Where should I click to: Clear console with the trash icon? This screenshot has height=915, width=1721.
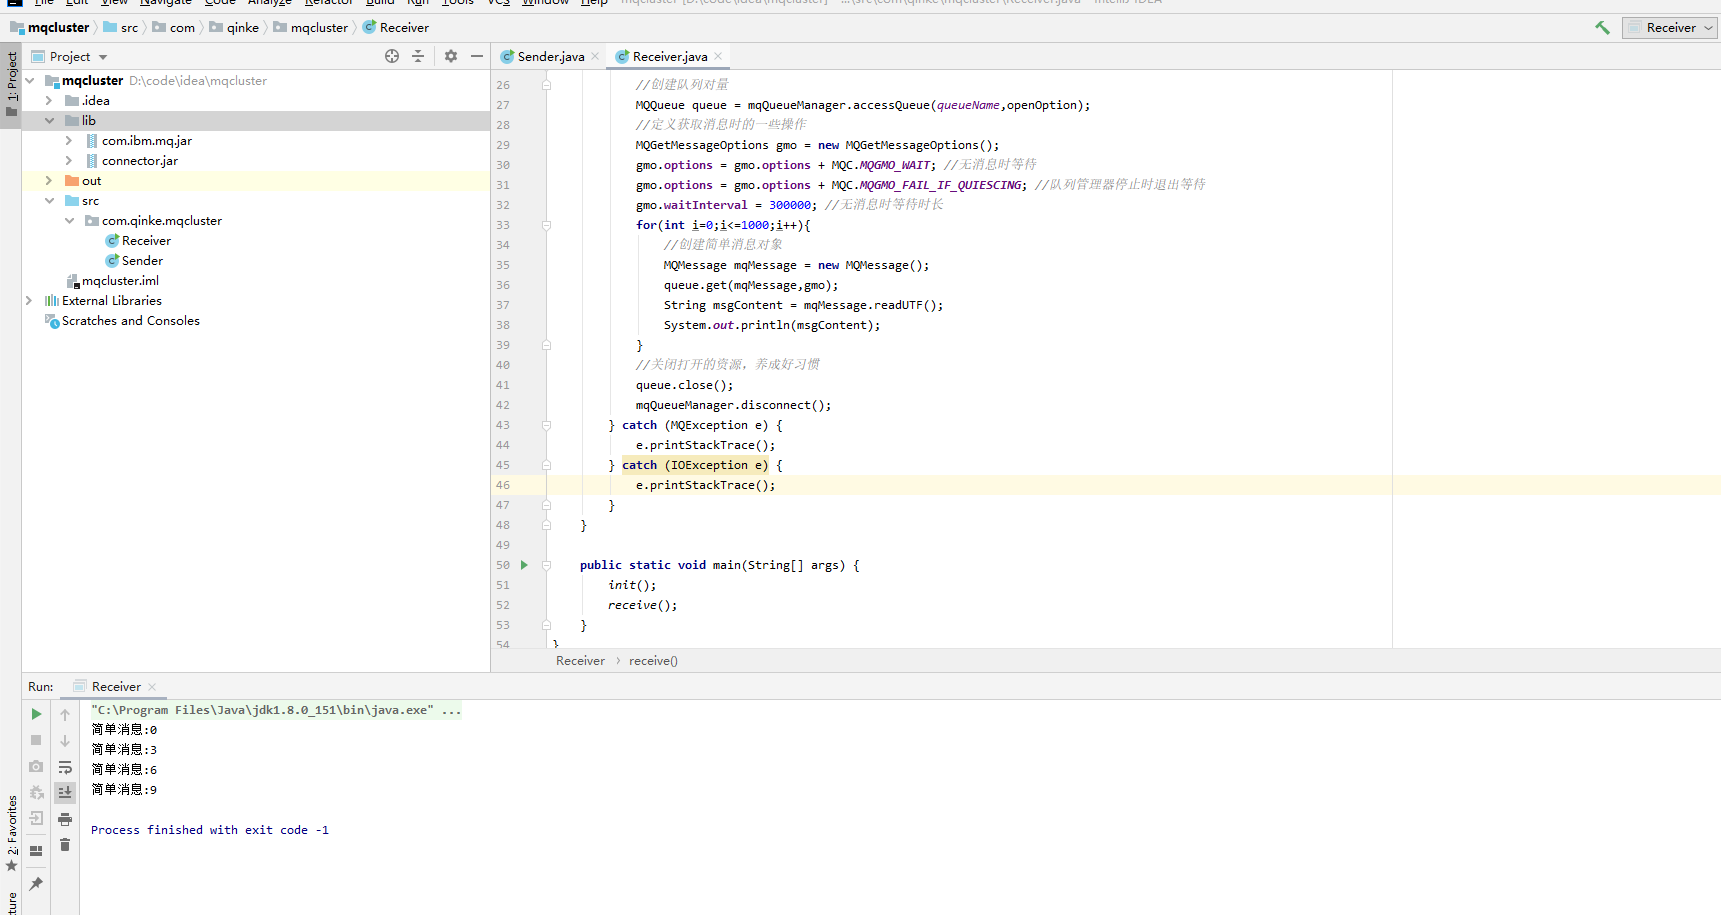click(65, 845)
